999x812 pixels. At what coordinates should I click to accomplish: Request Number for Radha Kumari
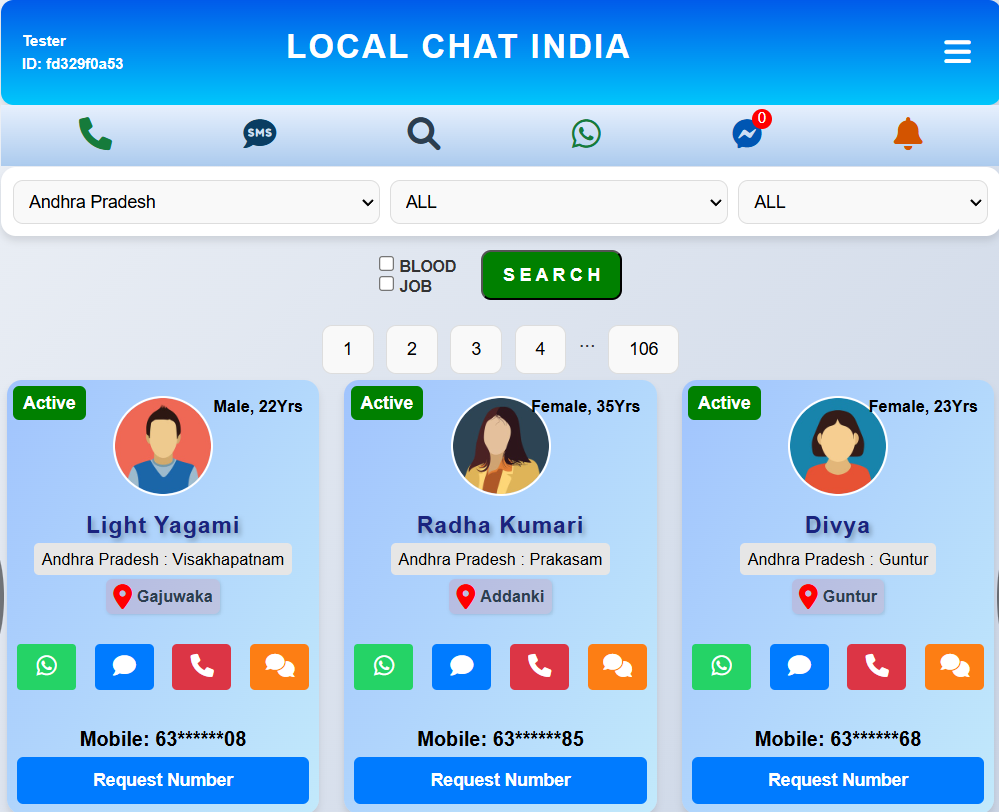(x=500, y=780)
